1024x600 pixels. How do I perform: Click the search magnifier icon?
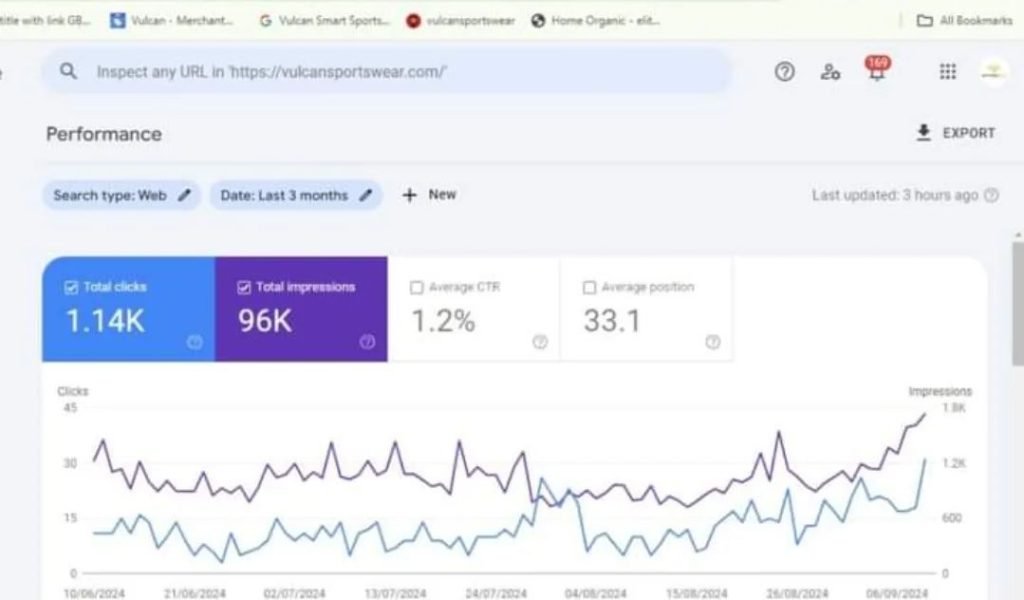coord(68,71)
